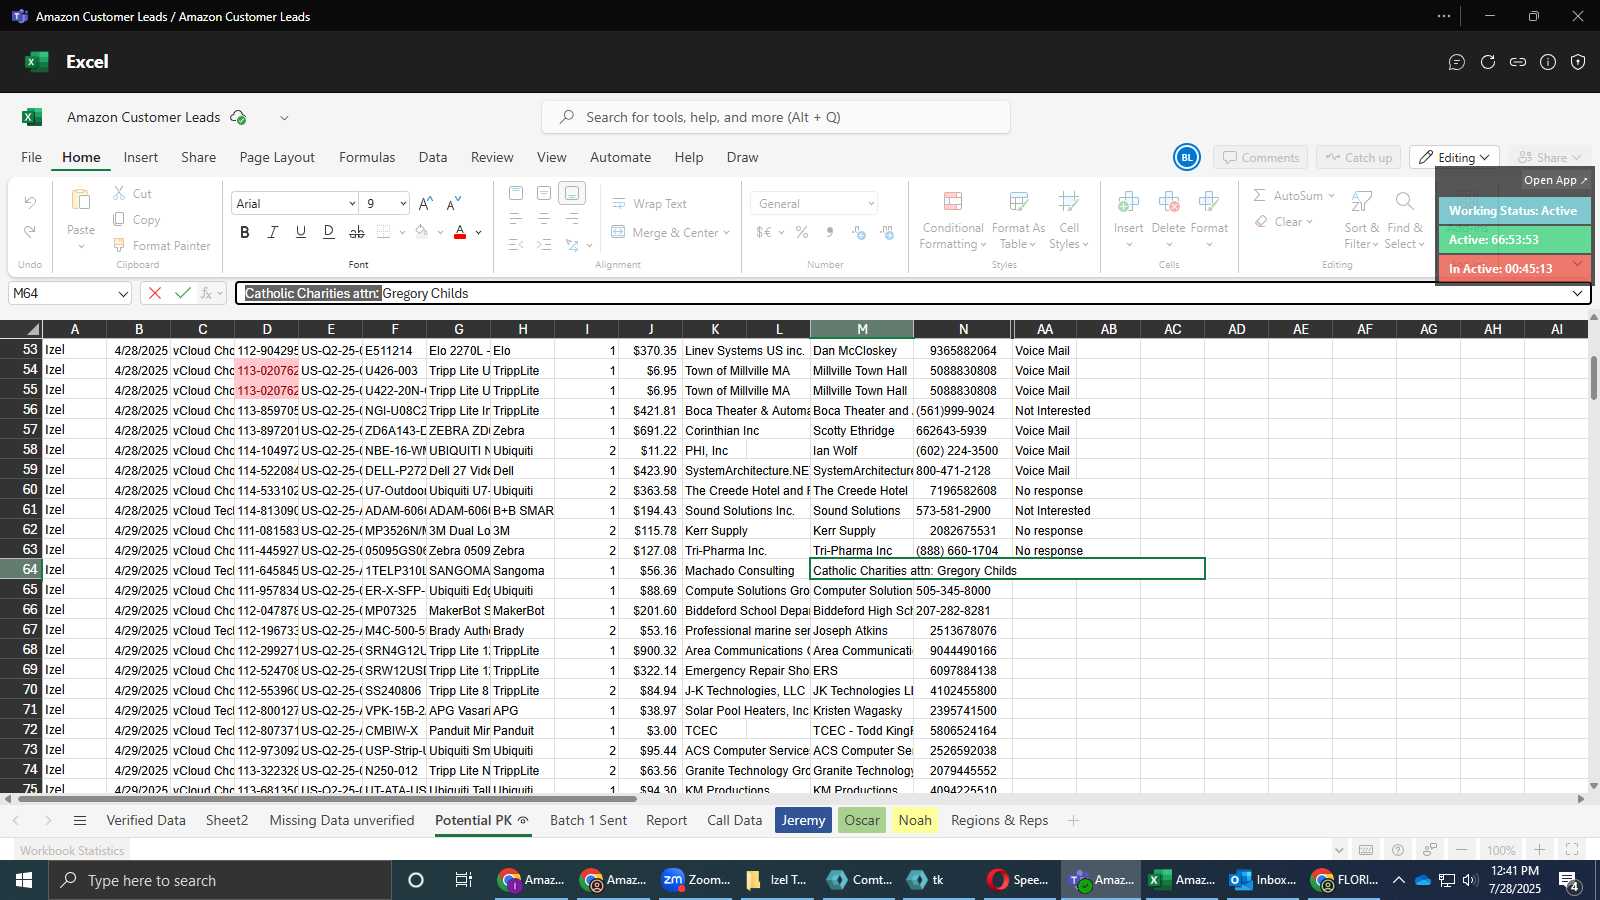The image size is (1600, 900).
Task: Open font color dropdown arrow
Action: (x=479, y=233)
